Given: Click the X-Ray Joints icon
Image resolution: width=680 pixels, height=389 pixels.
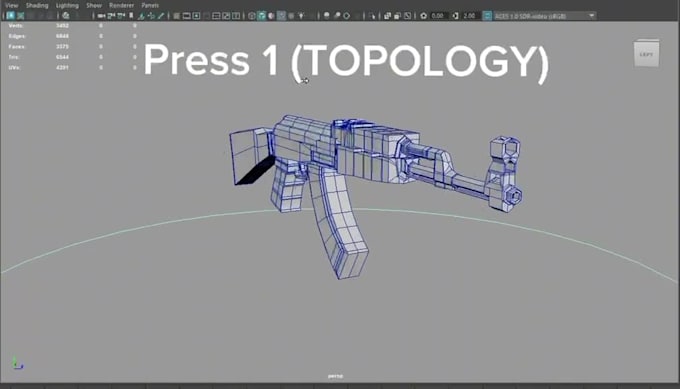Looking at the screenshot, I should click(x=408, y=16).
